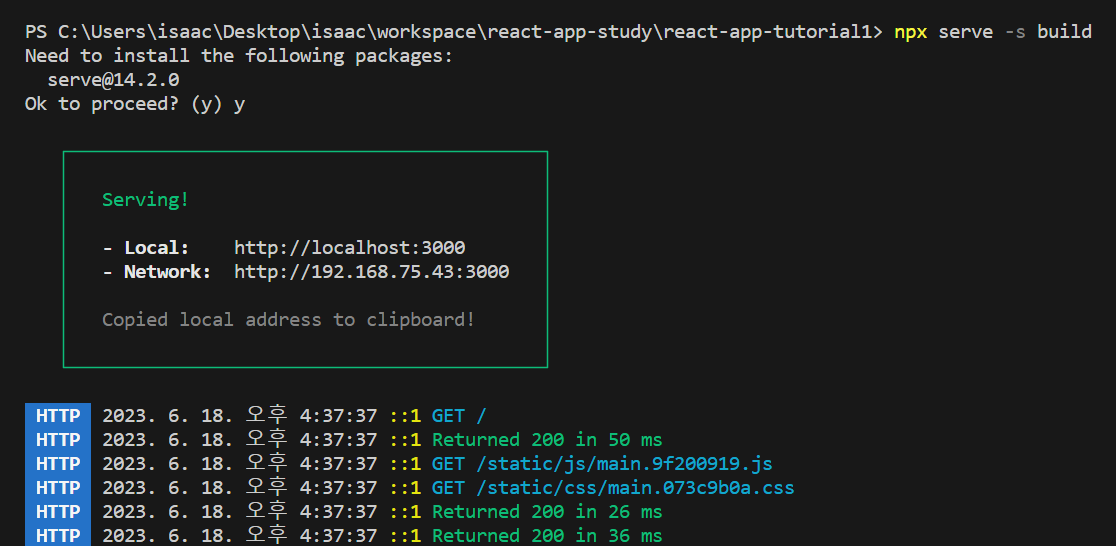Viewport: 1116px width, 546px height.
Task: Select the 'serve@14.2.0' package name
Action: [x=113, y=80]
